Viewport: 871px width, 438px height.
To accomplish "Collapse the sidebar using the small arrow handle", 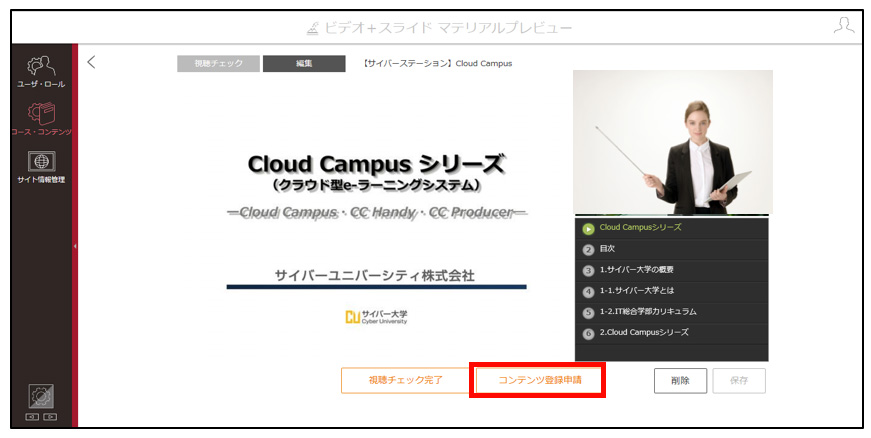I will (75, 246).
